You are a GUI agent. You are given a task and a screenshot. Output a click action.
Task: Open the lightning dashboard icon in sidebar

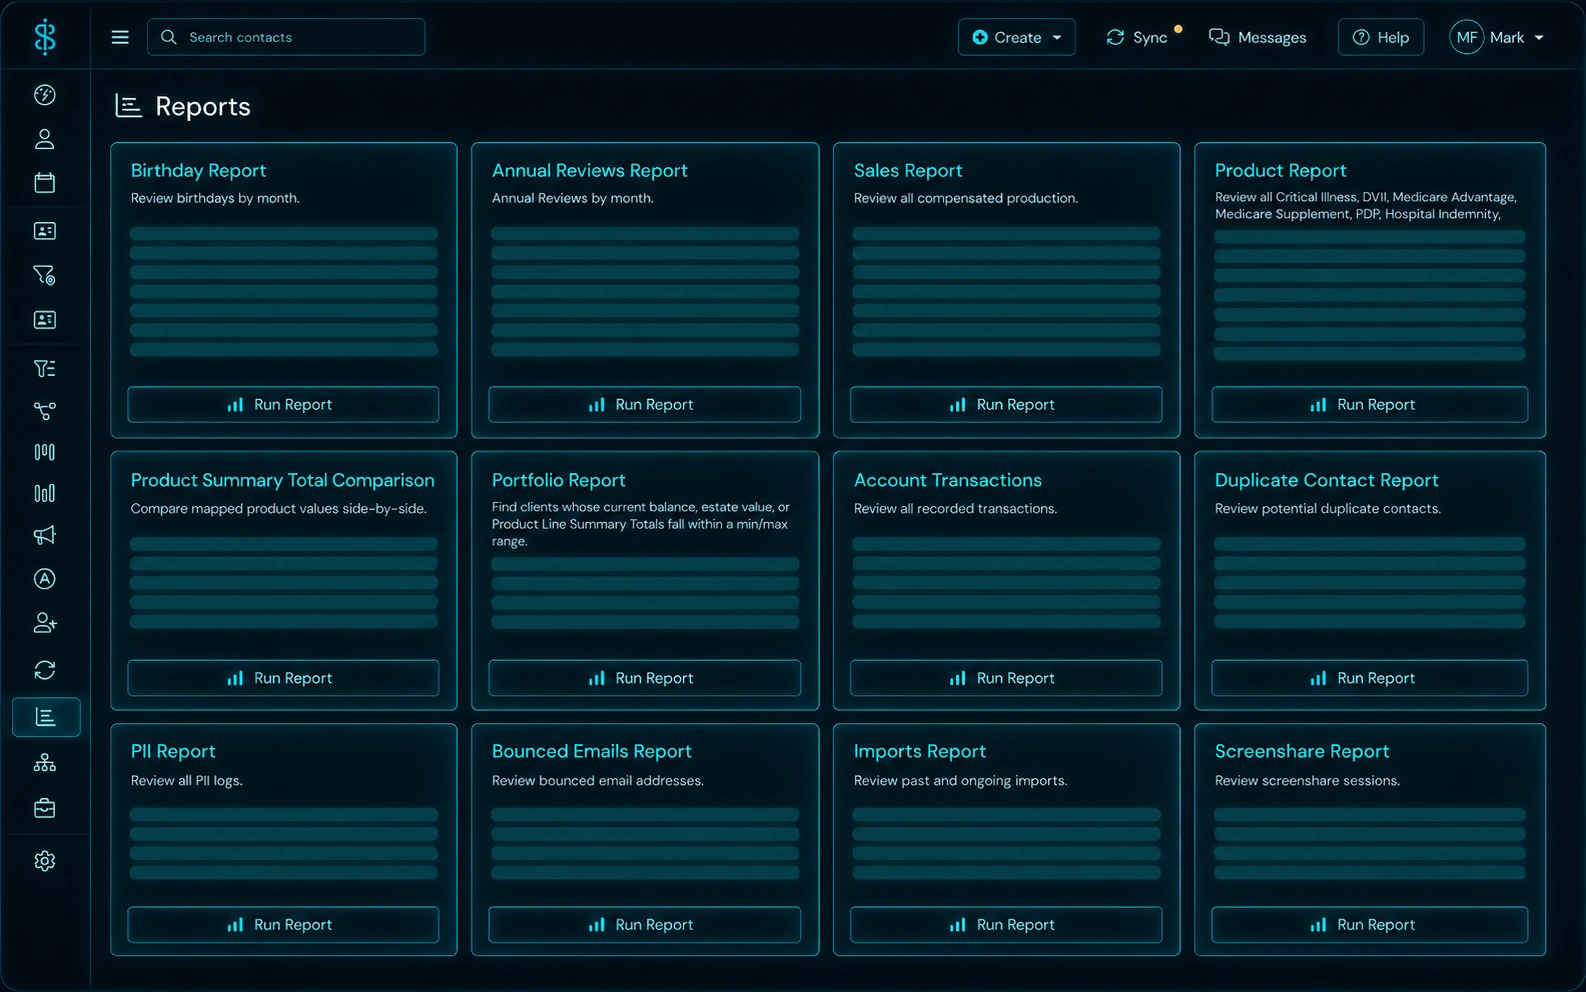pos(44,95)
